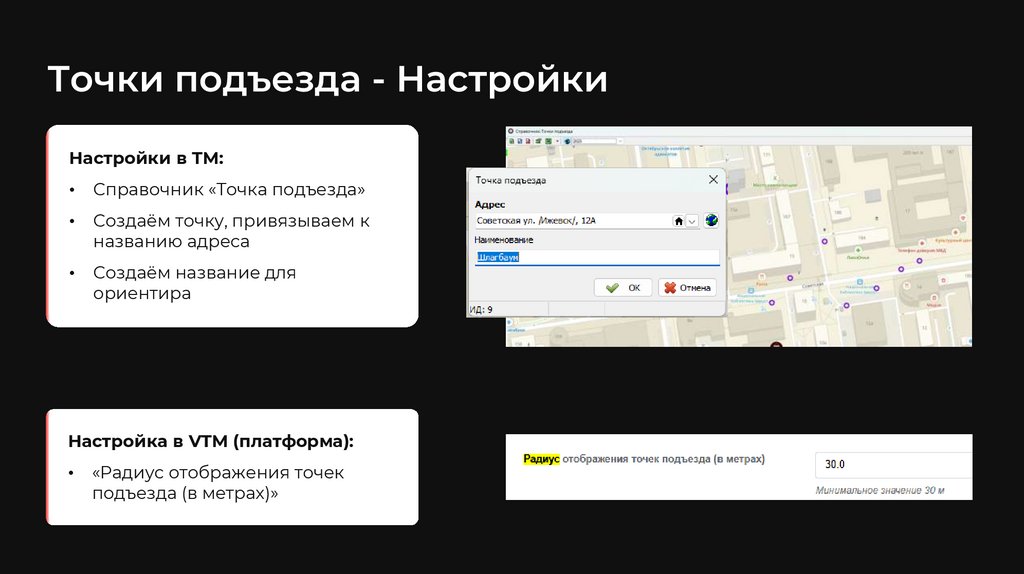Click the Наименование field containing Шлагбаум
Screen dimensions: 1024x574
pyautogui.click(x=597, y=257)
